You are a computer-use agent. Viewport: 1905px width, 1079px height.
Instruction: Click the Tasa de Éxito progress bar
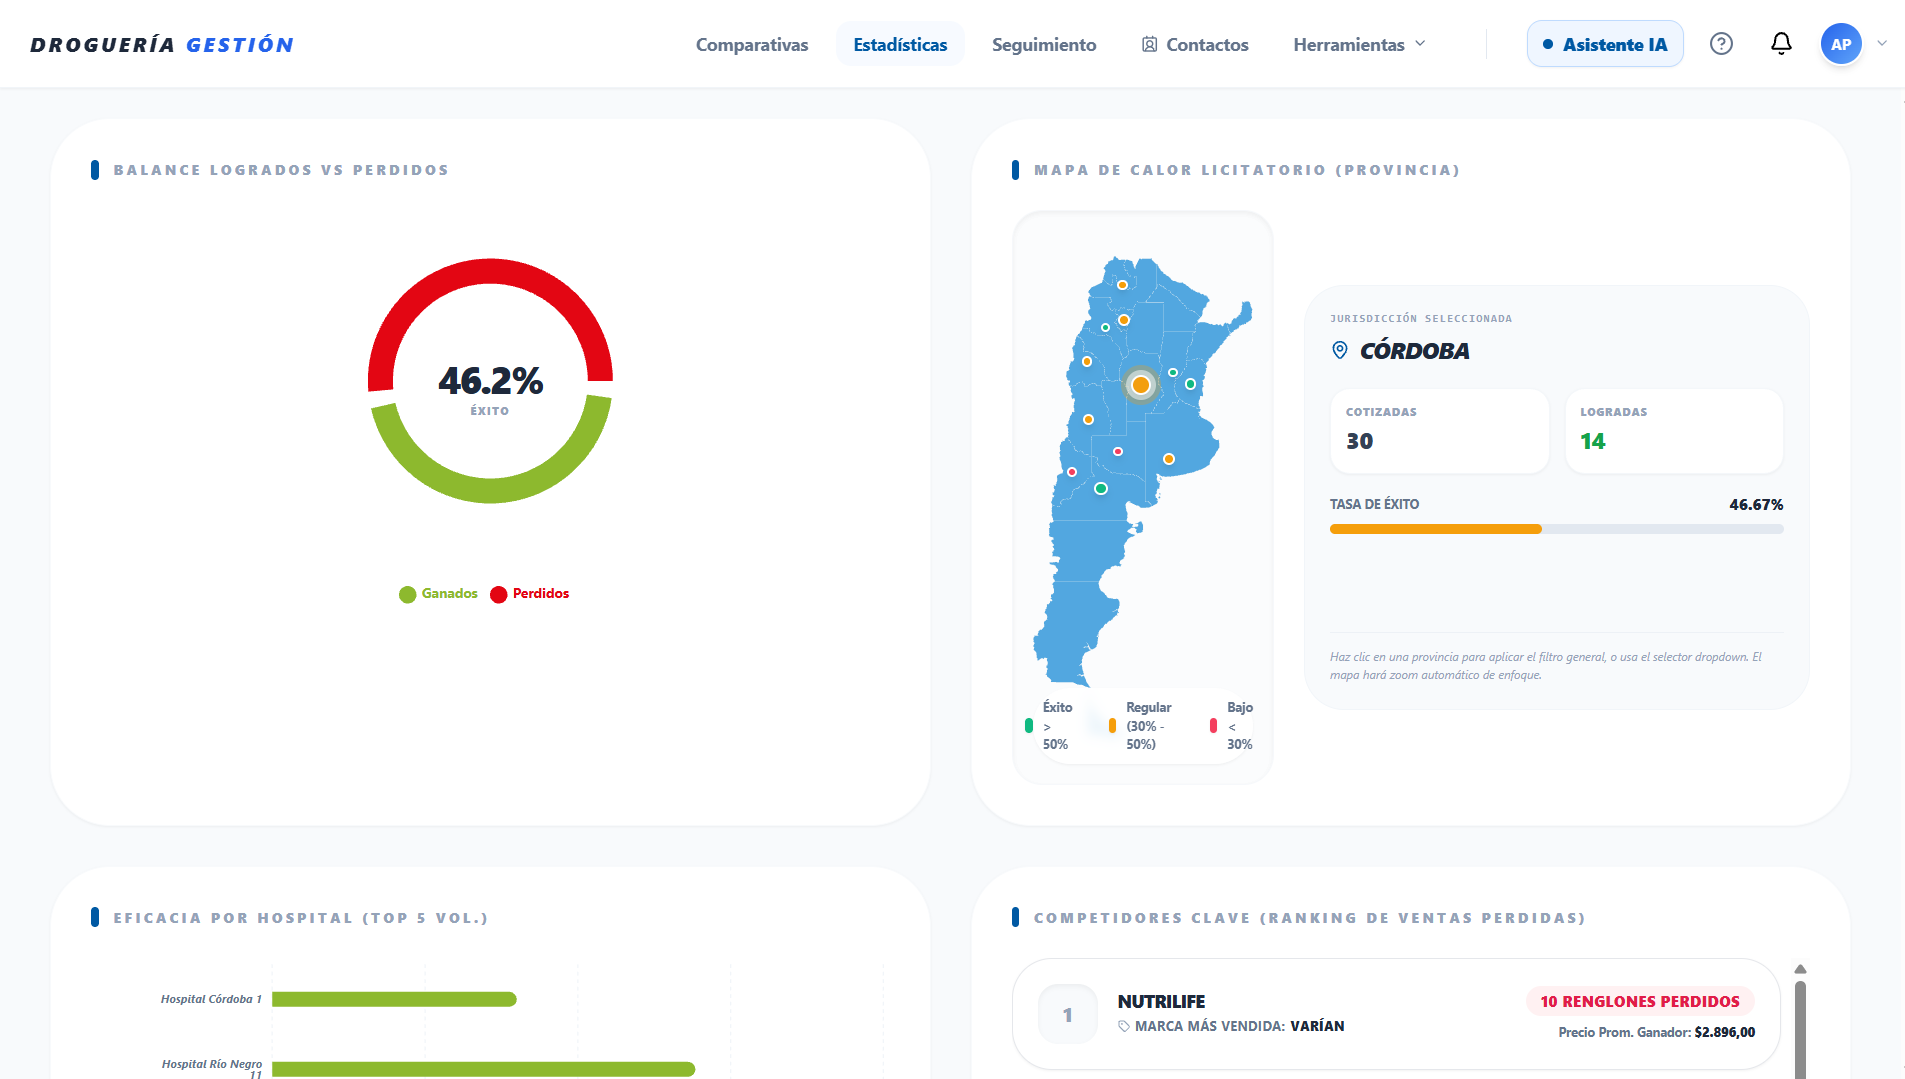[x=1556, y=529]
